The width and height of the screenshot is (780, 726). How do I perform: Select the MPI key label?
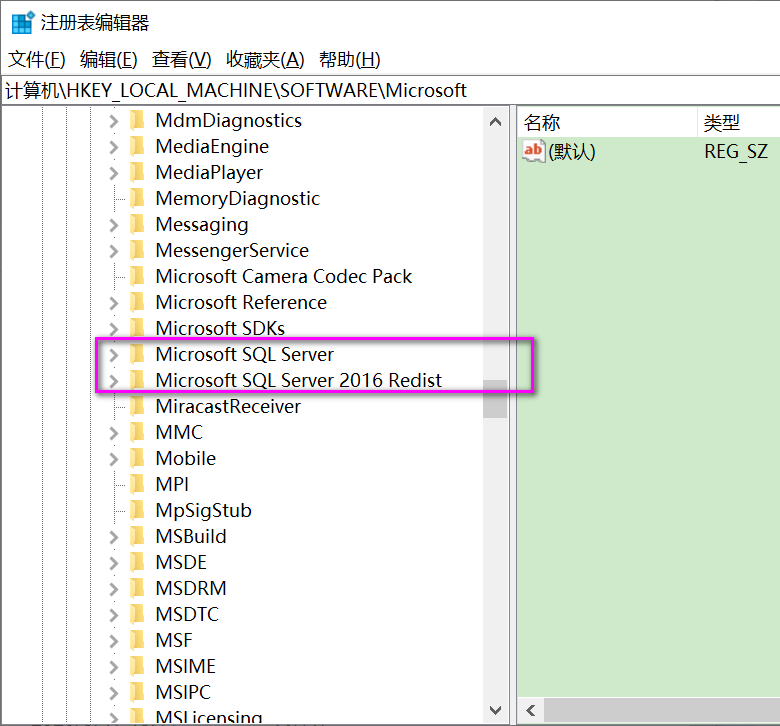click(172, 484)
